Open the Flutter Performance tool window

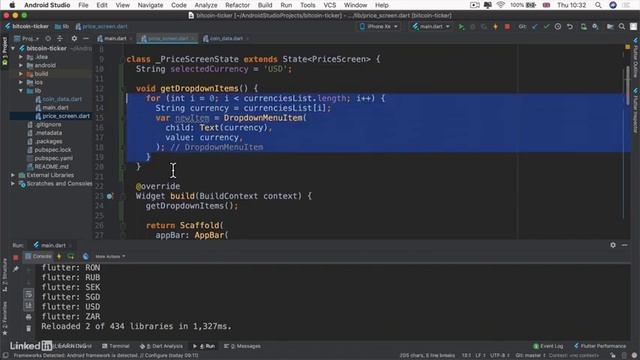coord(600,346)
